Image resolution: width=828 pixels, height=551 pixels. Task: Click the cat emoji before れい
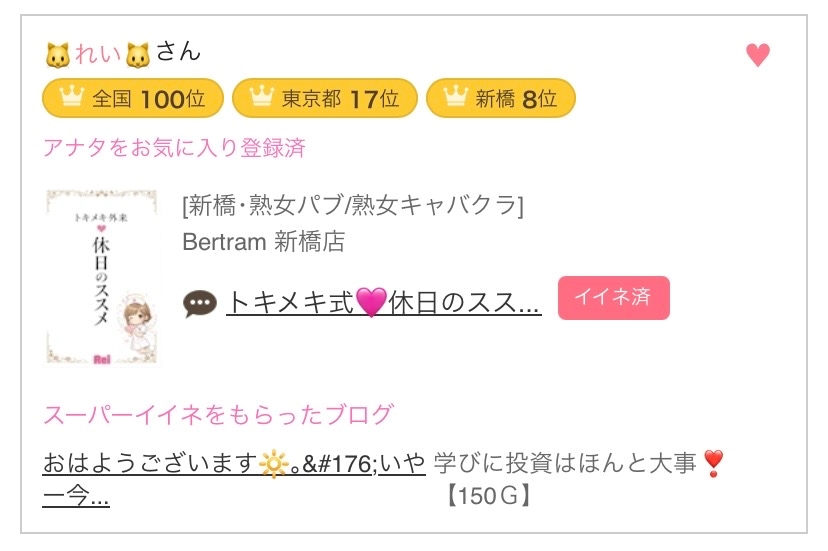click(x=59, y=54)
